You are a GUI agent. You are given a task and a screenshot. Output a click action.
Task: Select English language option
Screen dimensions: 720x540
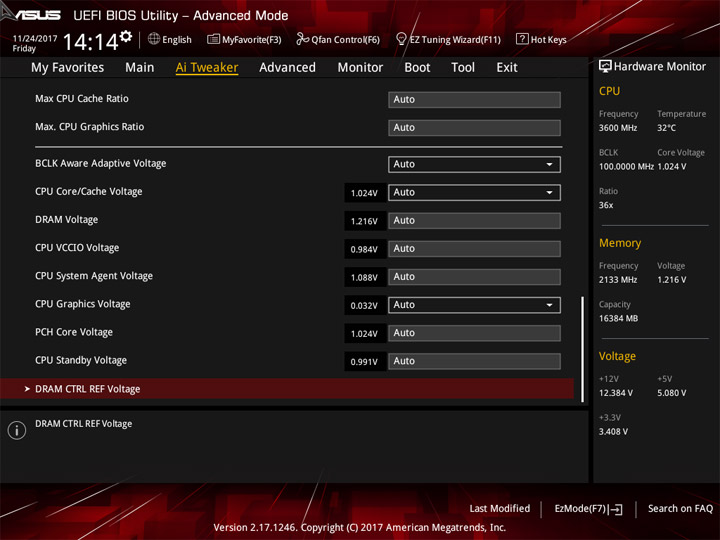click(x=176, y=39)
